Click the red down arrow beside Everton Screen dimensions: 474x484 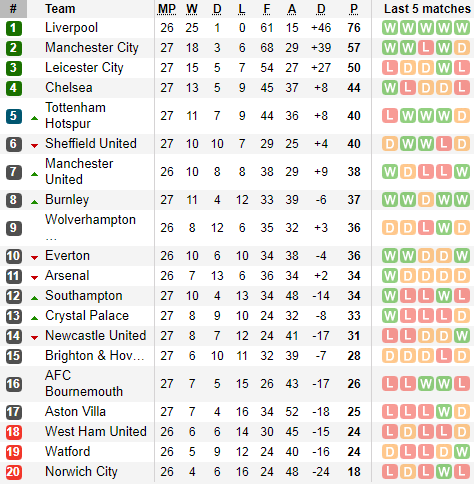tap(34, 257)
